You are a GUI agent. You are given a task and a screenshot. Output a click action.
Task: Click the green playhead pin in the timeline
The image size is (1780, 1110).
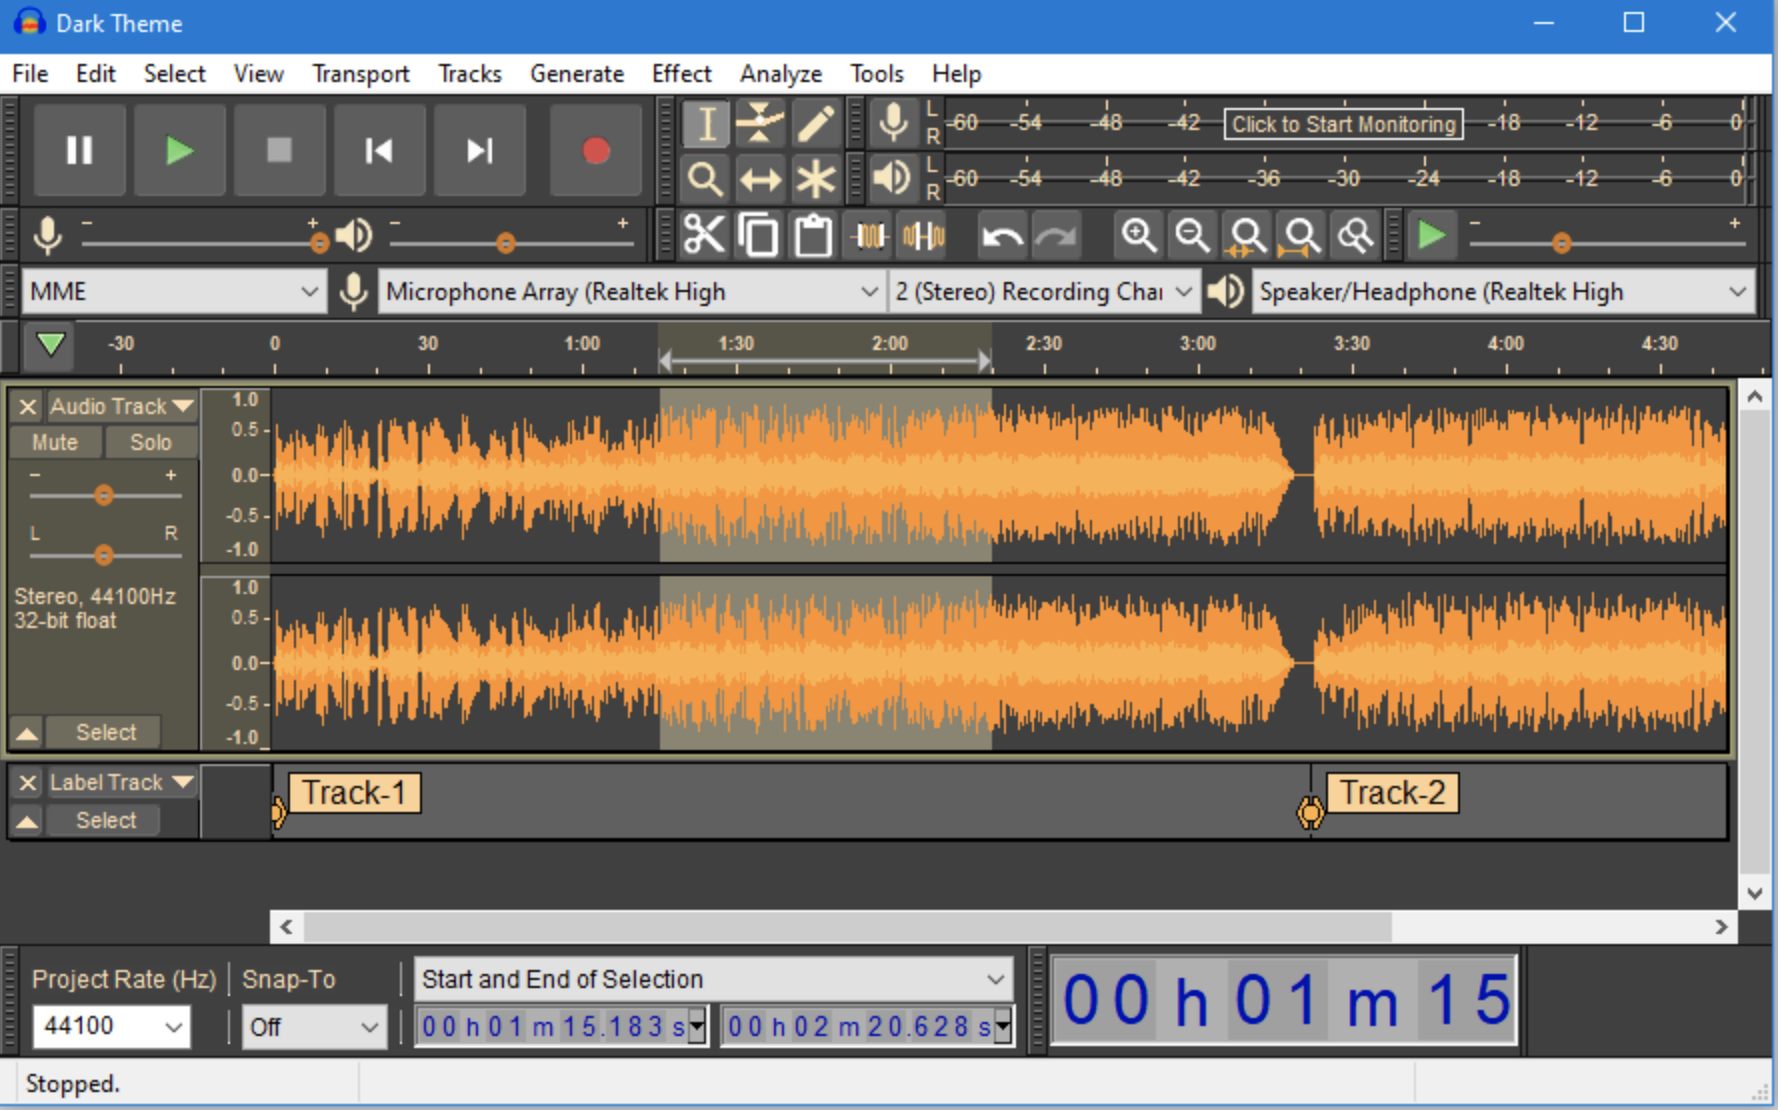[50, 345]
